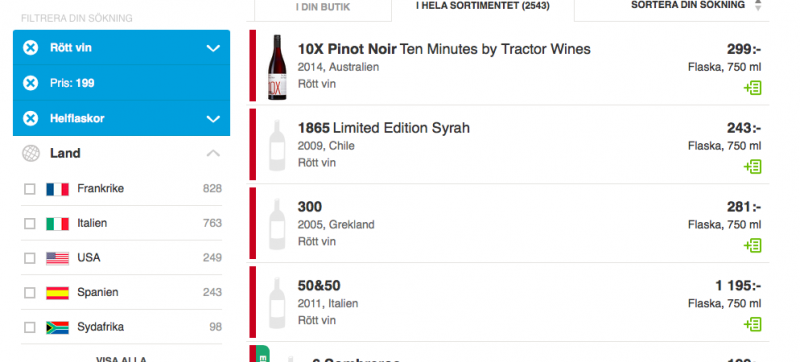Switch to the I din butik tab
The height and width of the screenshot is (362, 800).
pos(323,8)
